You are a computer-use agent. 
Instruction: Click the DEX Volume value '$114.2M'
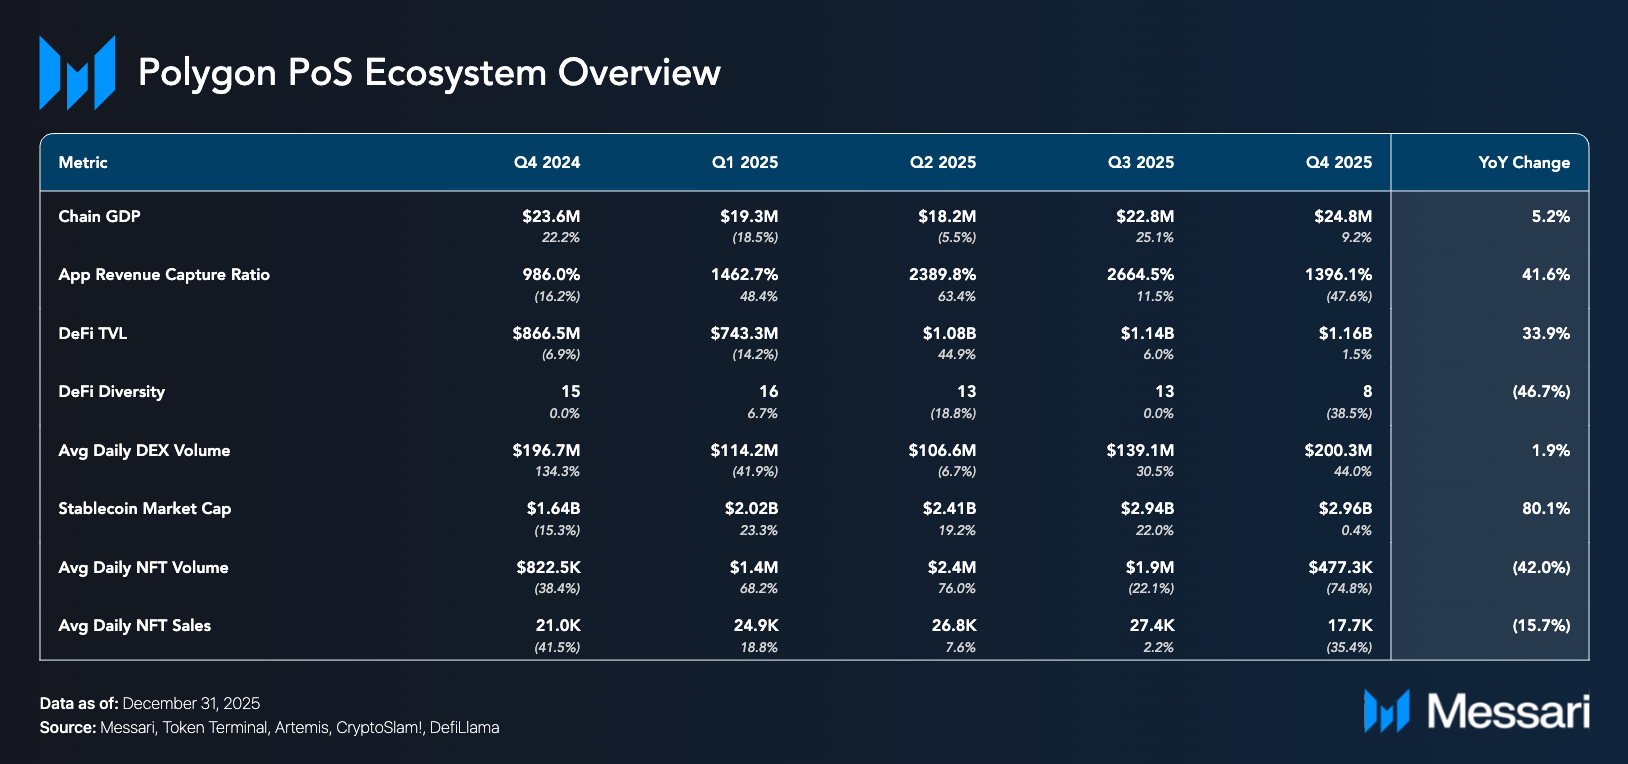tap(744, 450)
